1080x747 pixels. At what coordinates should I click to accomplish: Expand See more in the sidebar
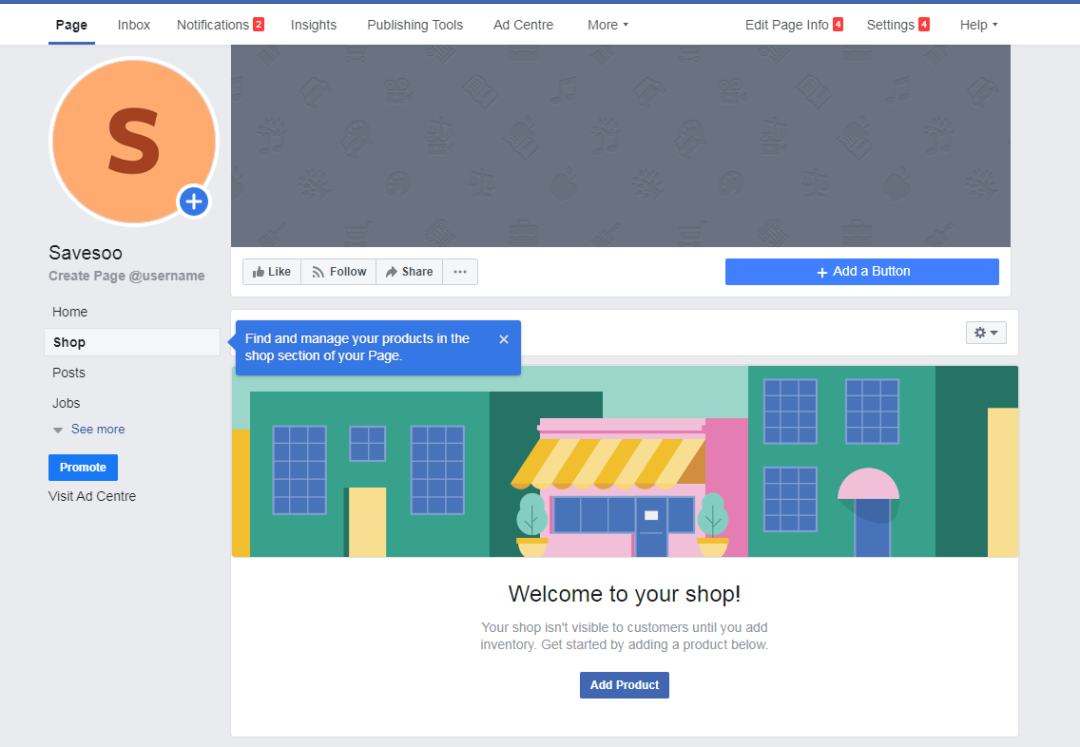pos(90,430)
